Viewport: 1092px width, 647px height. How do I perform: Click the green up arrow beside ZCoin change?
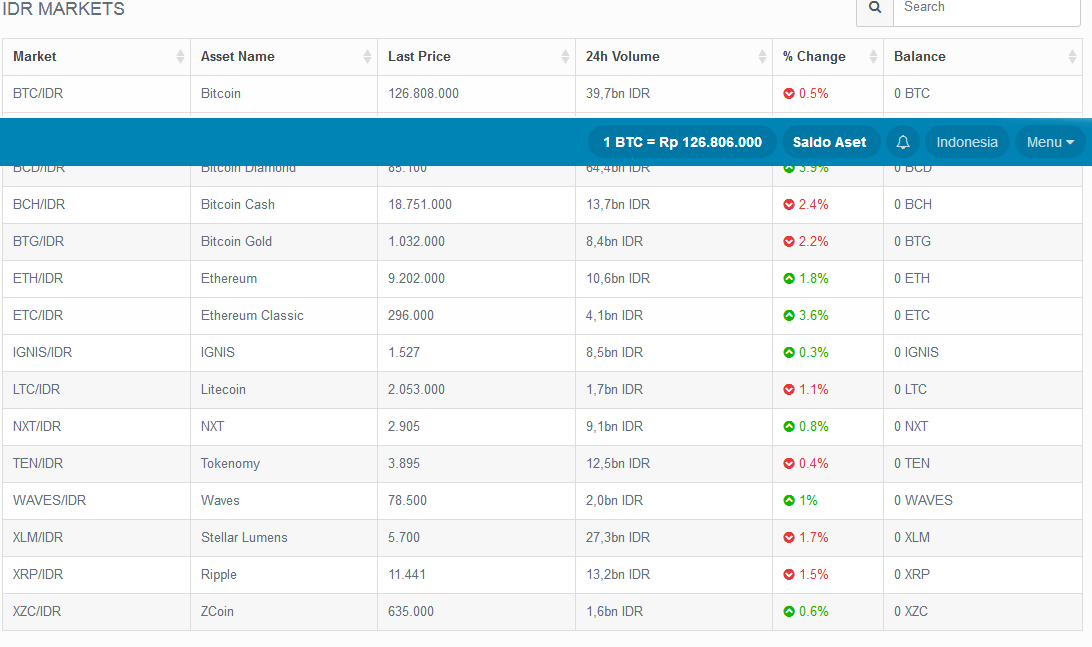pyautogui.click(x=789, y=611)
